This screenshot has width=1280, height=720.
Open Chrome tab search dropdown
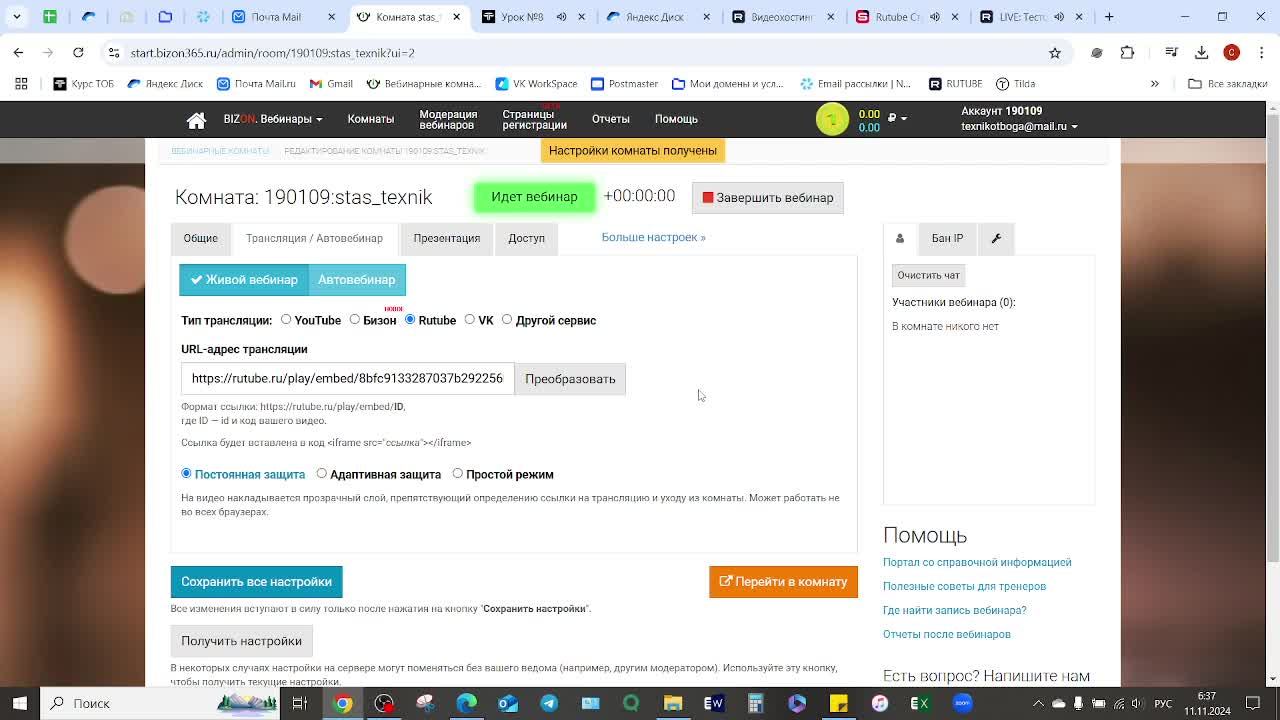[17, 16]
